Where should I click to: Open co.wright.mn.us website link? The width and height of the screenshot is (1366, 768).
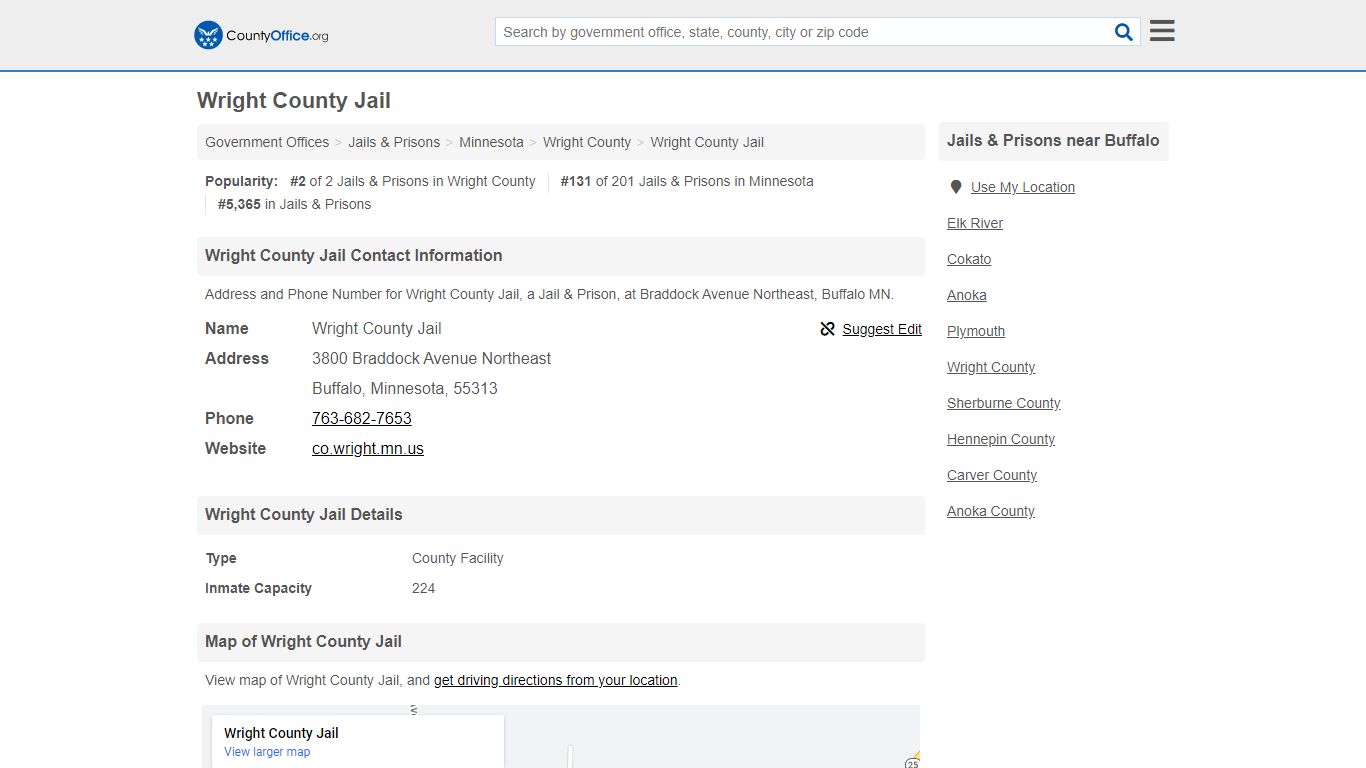tap(368, 448)
